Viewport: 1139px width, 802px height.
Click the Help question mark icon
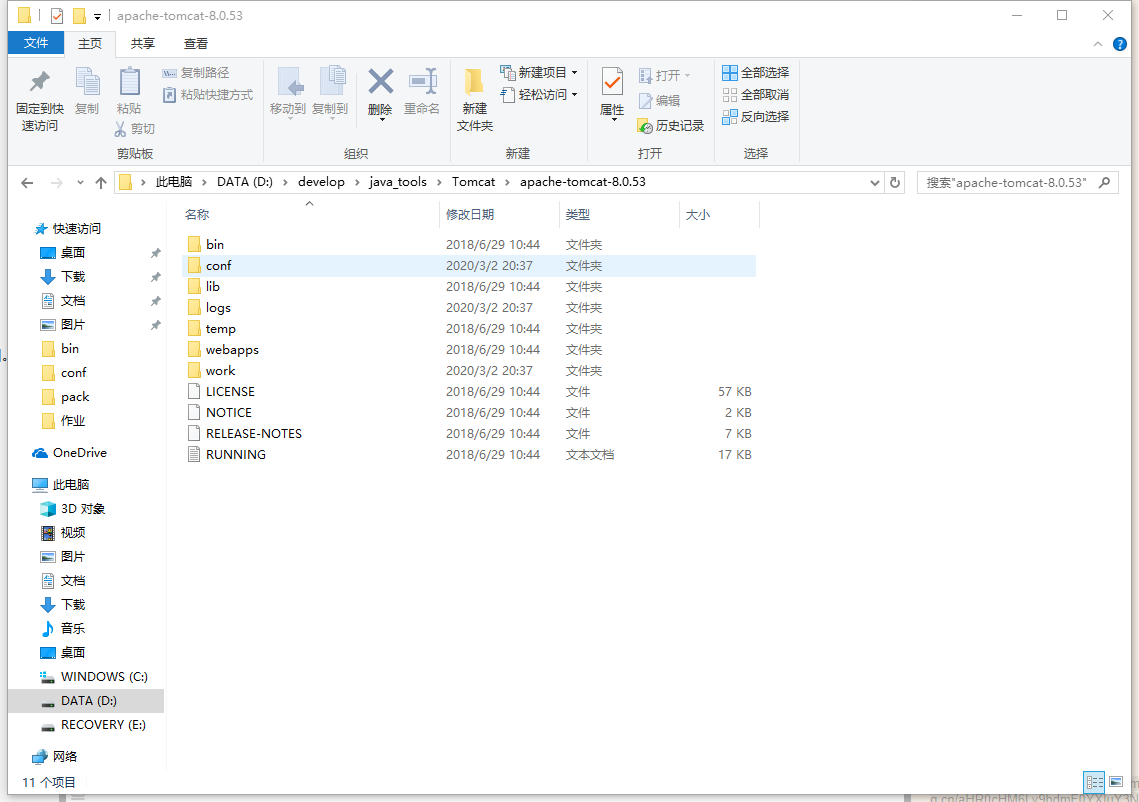pos(1119,44)
